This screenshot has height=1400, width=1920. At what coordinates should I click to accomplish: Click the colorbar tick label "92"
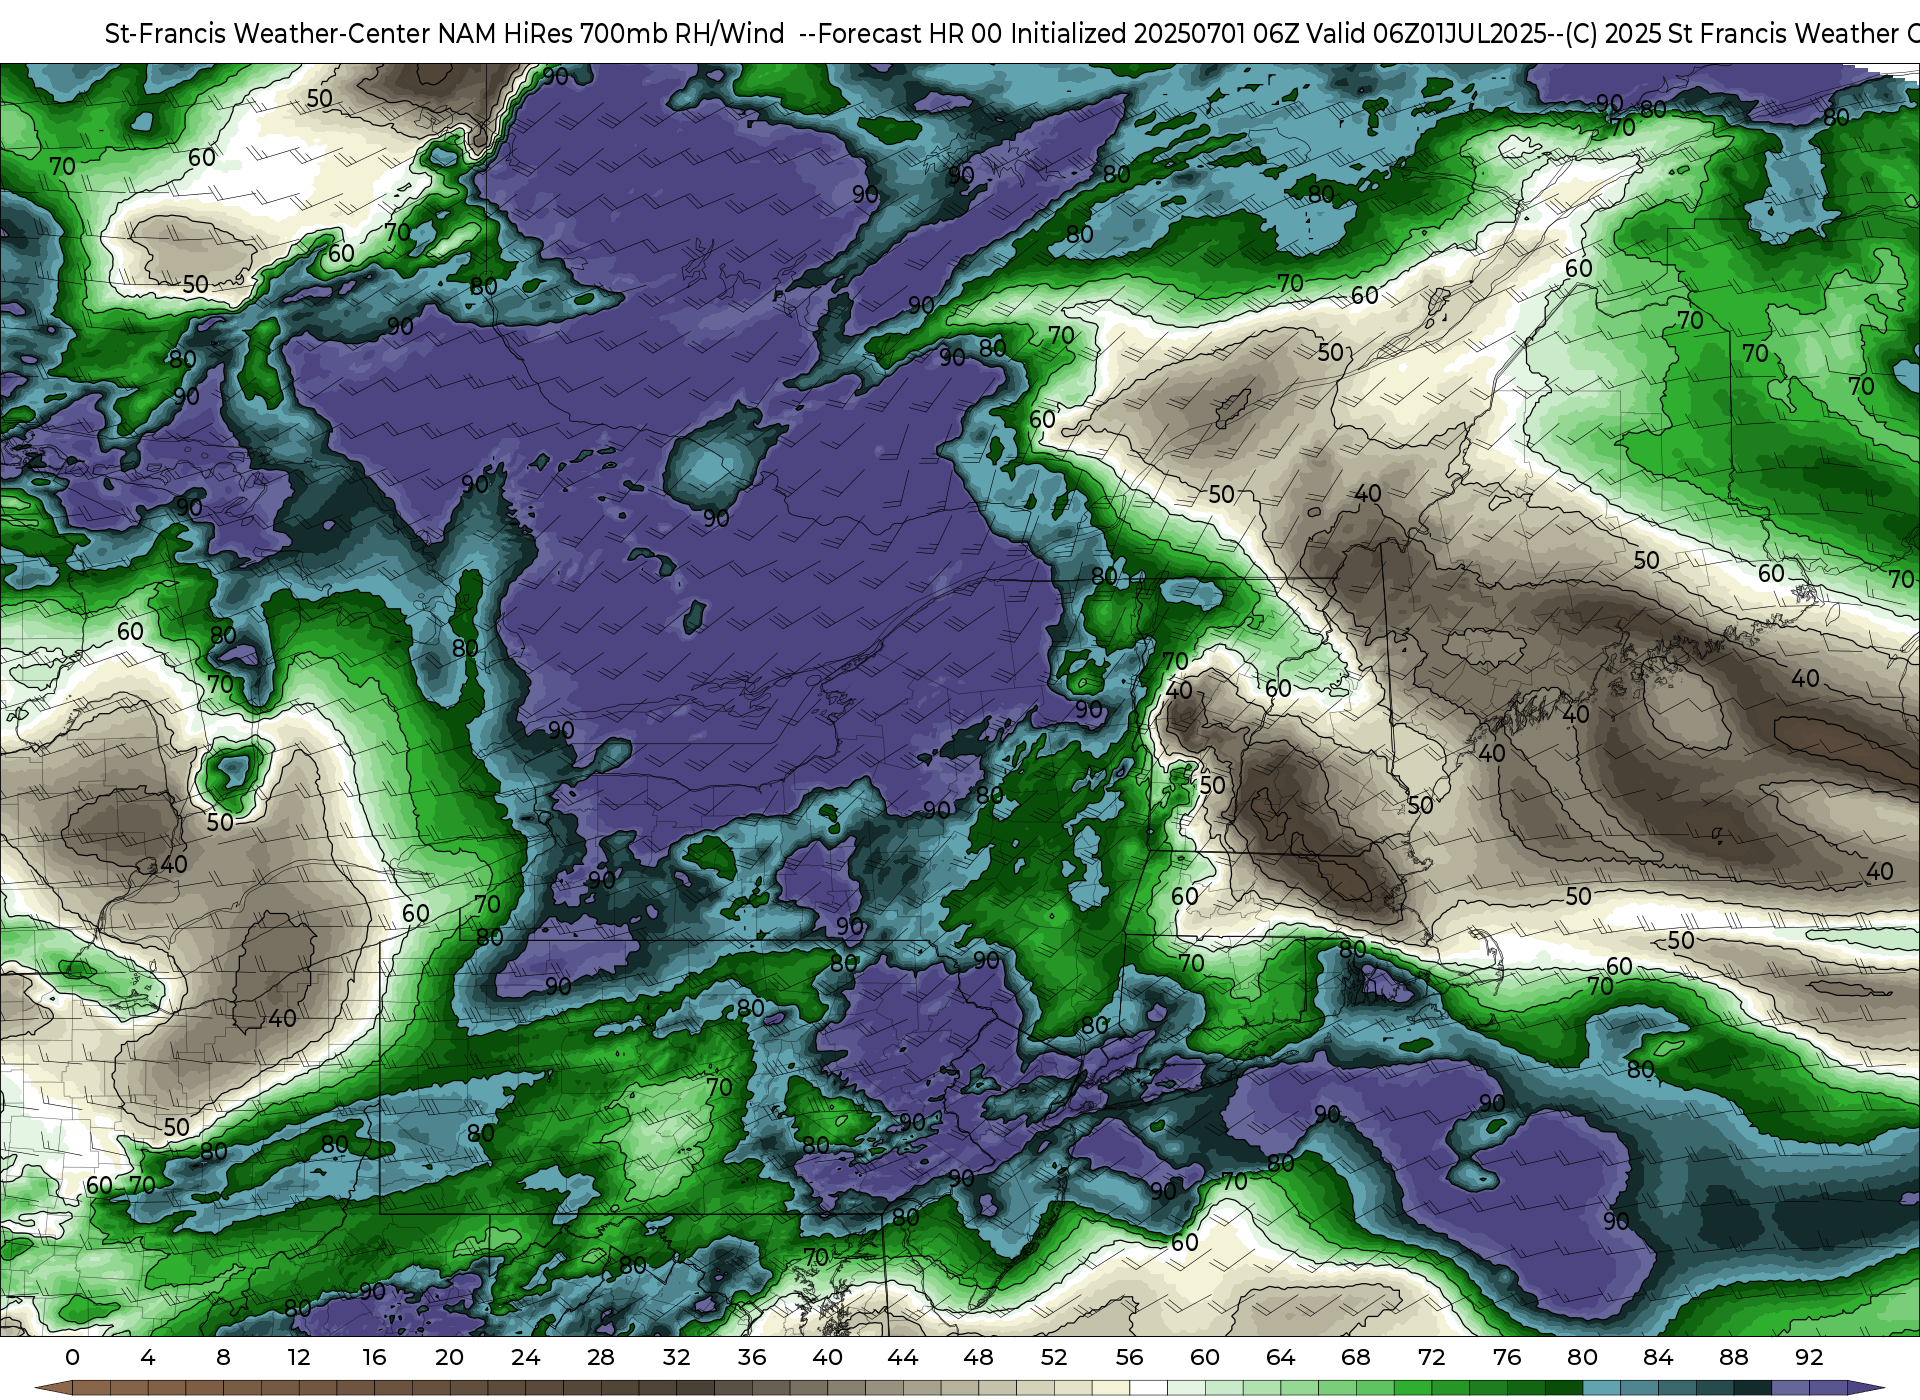pos(1809,1357)
